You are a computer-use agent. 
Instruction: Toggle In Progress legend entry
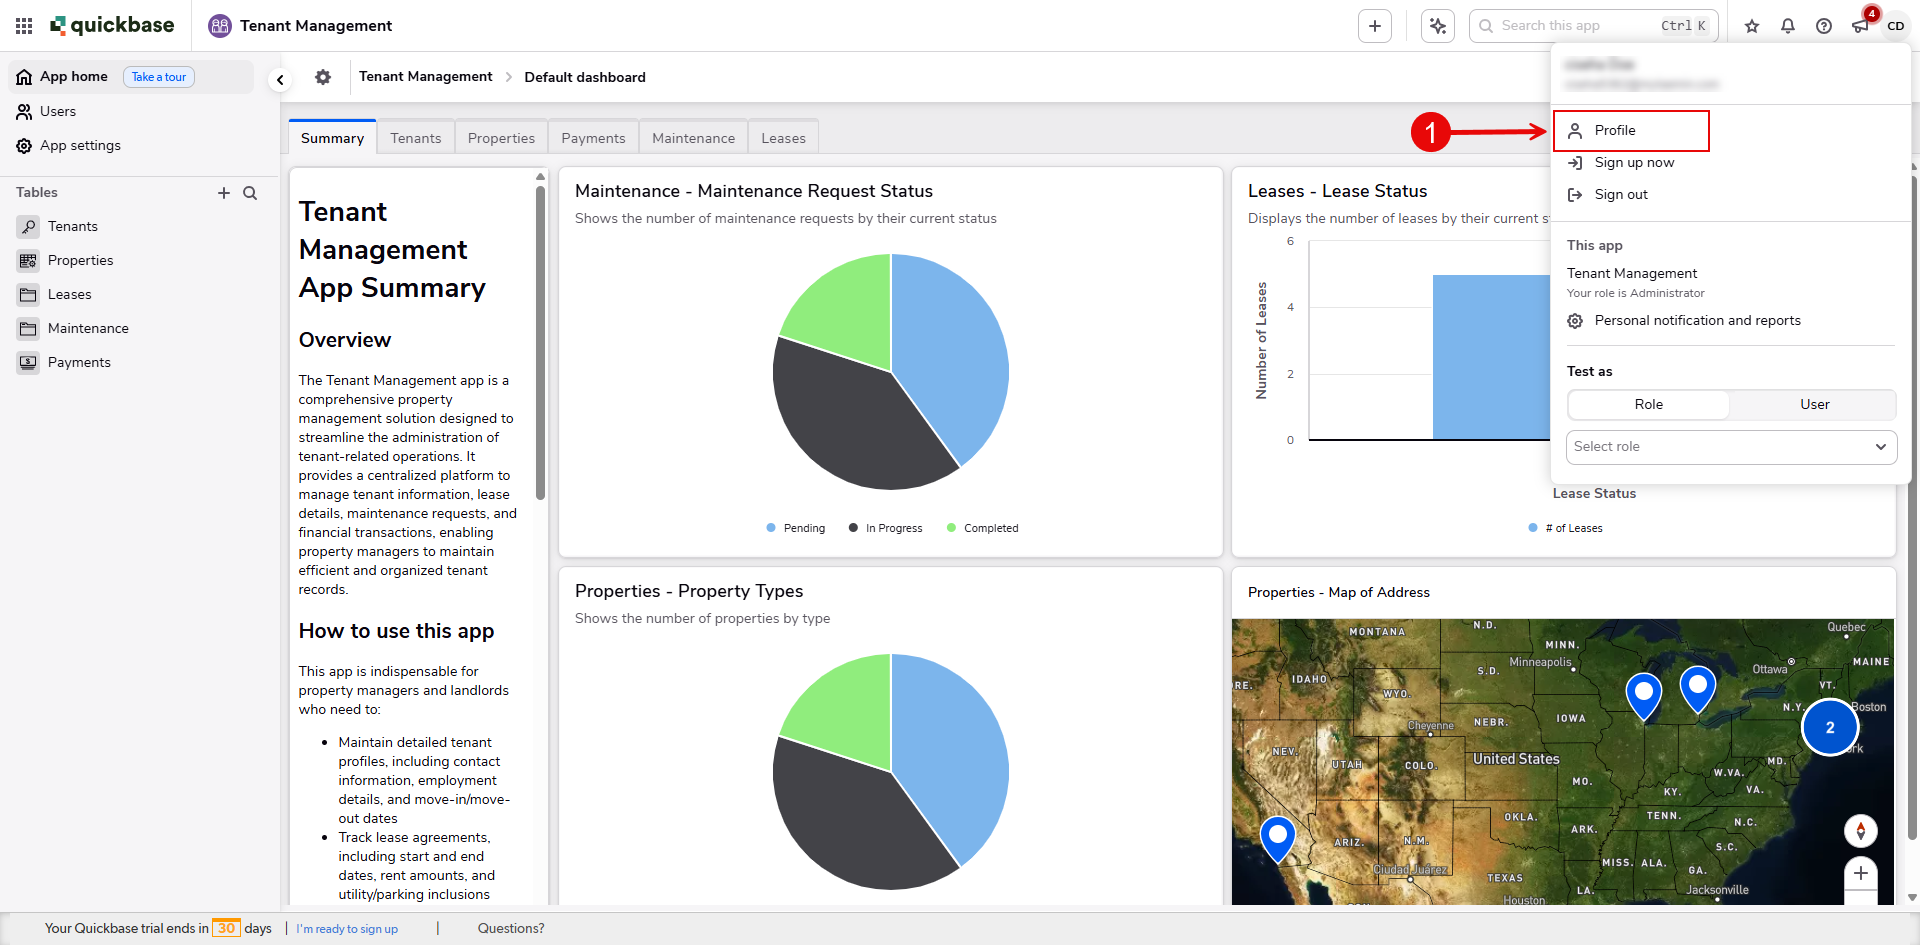coord(885,528)
